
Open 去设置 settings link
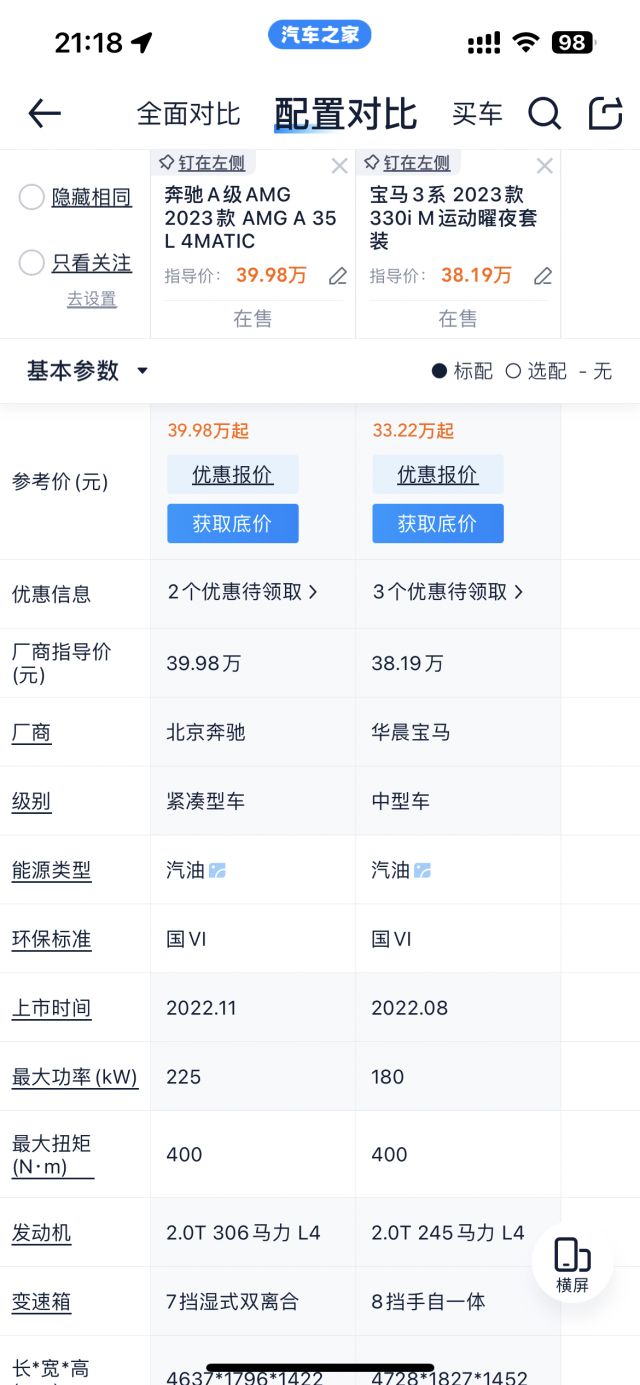click(91, 299)
